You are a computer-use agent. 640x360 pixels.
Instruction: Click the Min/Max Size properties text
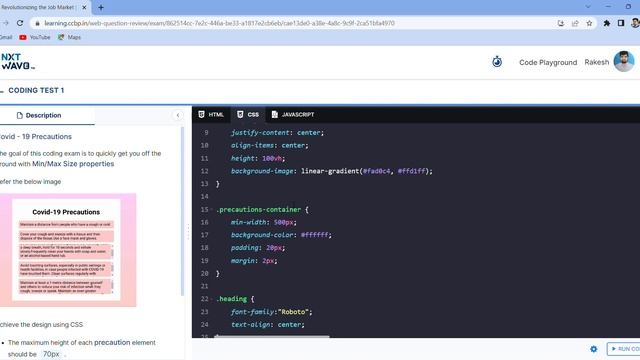click(73, 164)
